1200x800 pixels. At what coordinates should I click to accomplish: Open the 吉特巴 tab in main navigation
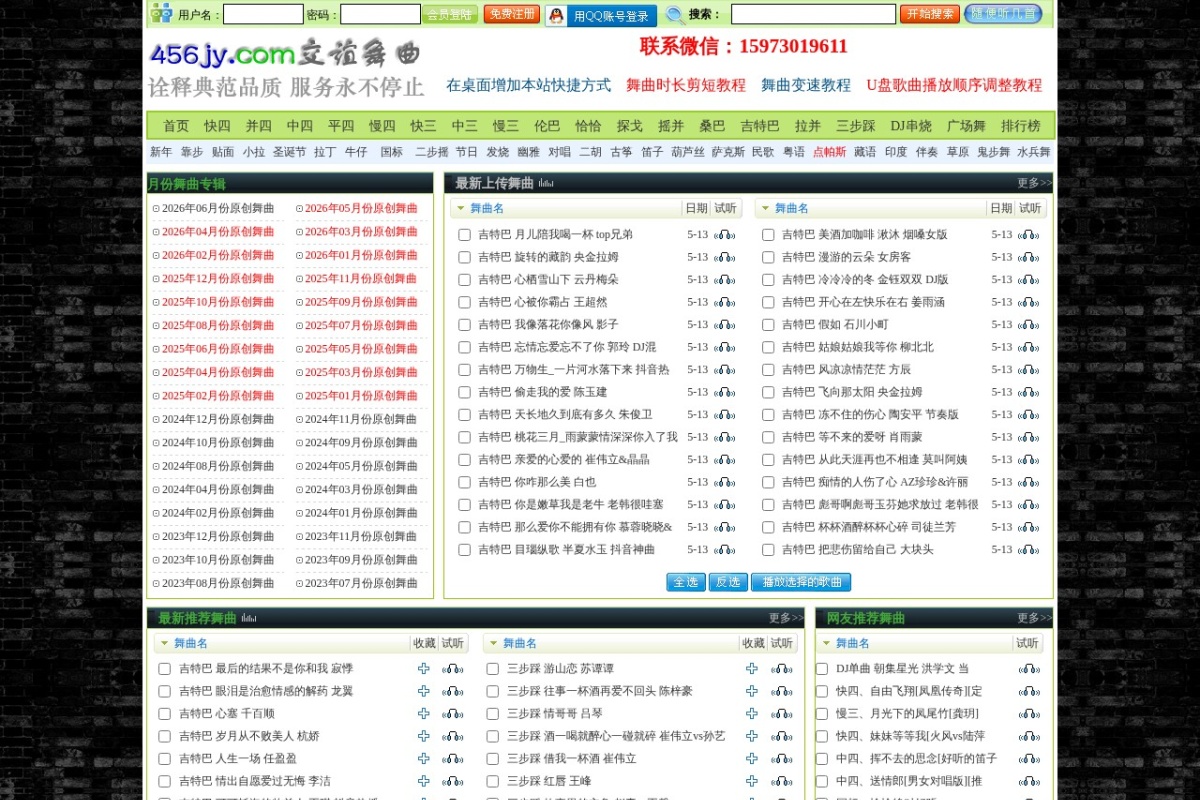tap(759, 126)
